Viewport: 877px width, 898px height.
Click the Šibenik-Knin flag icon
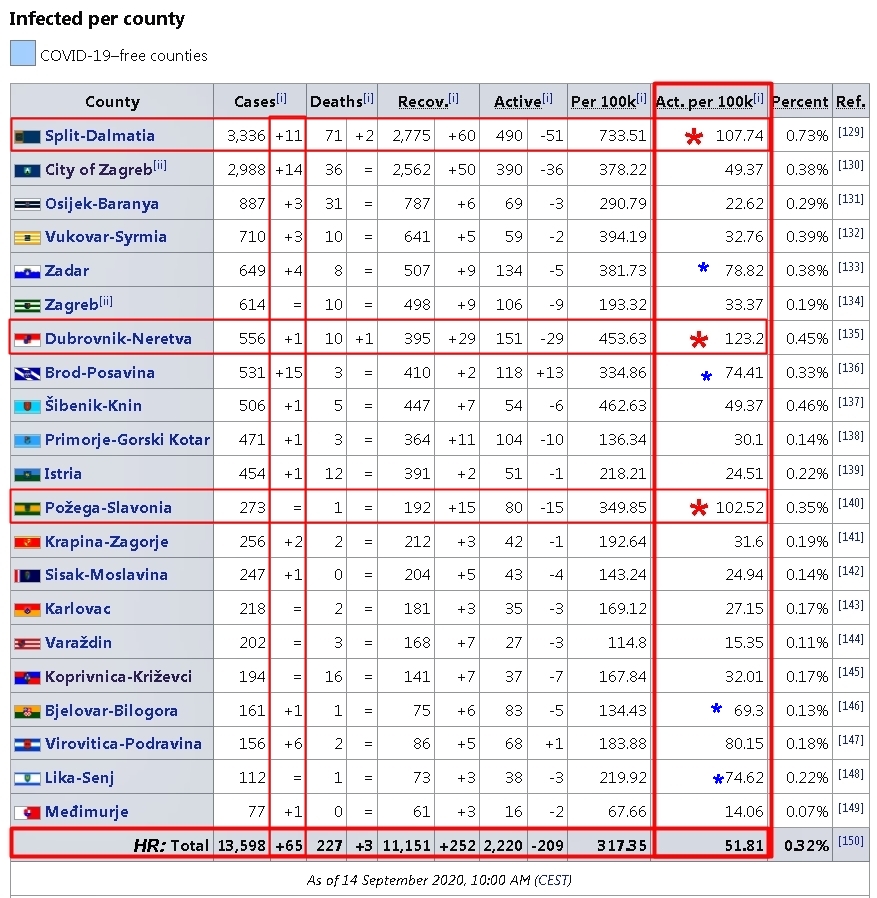pyautogui.click(x=27, y=407)
